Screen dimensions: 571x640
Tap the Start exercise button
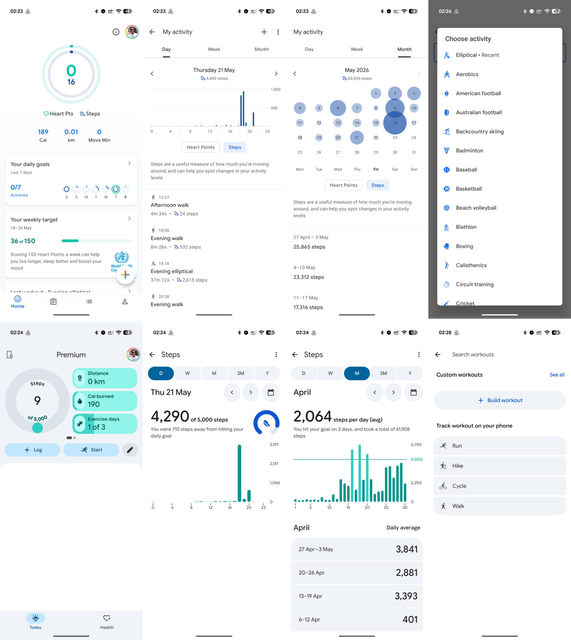[x=91, y=450]
